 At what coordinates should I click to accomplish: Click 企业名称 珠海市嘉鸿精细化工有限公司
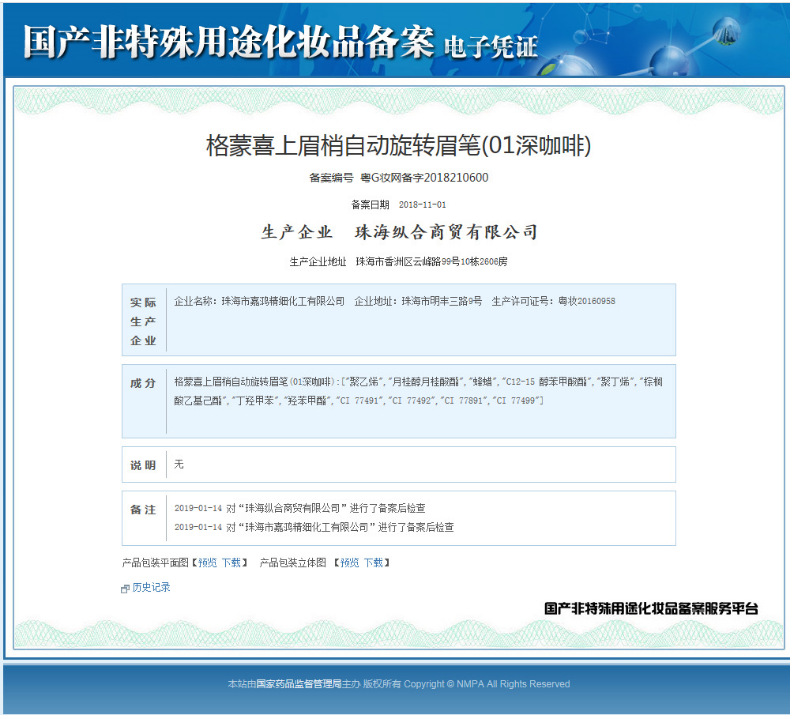coord(259,301)
